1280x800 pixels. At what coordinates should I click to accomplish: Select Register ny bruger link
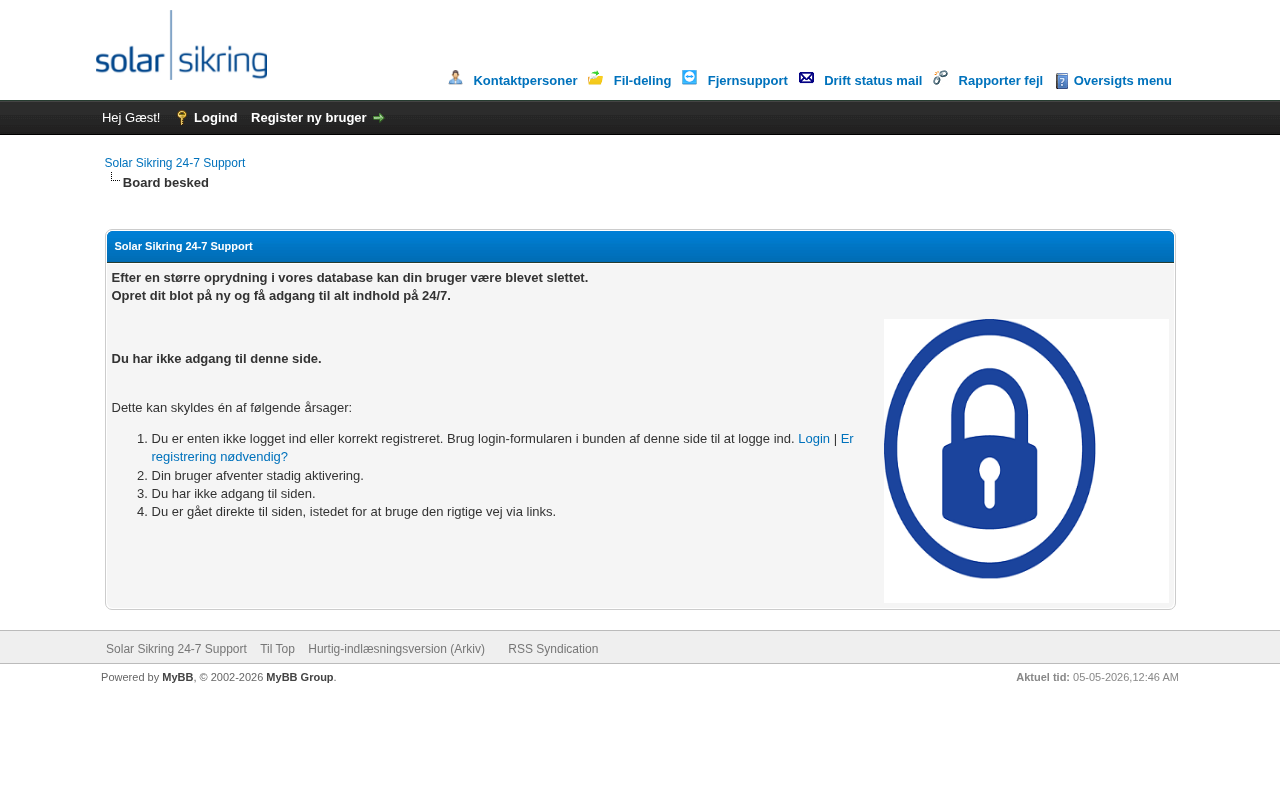(x=309, y=118)
